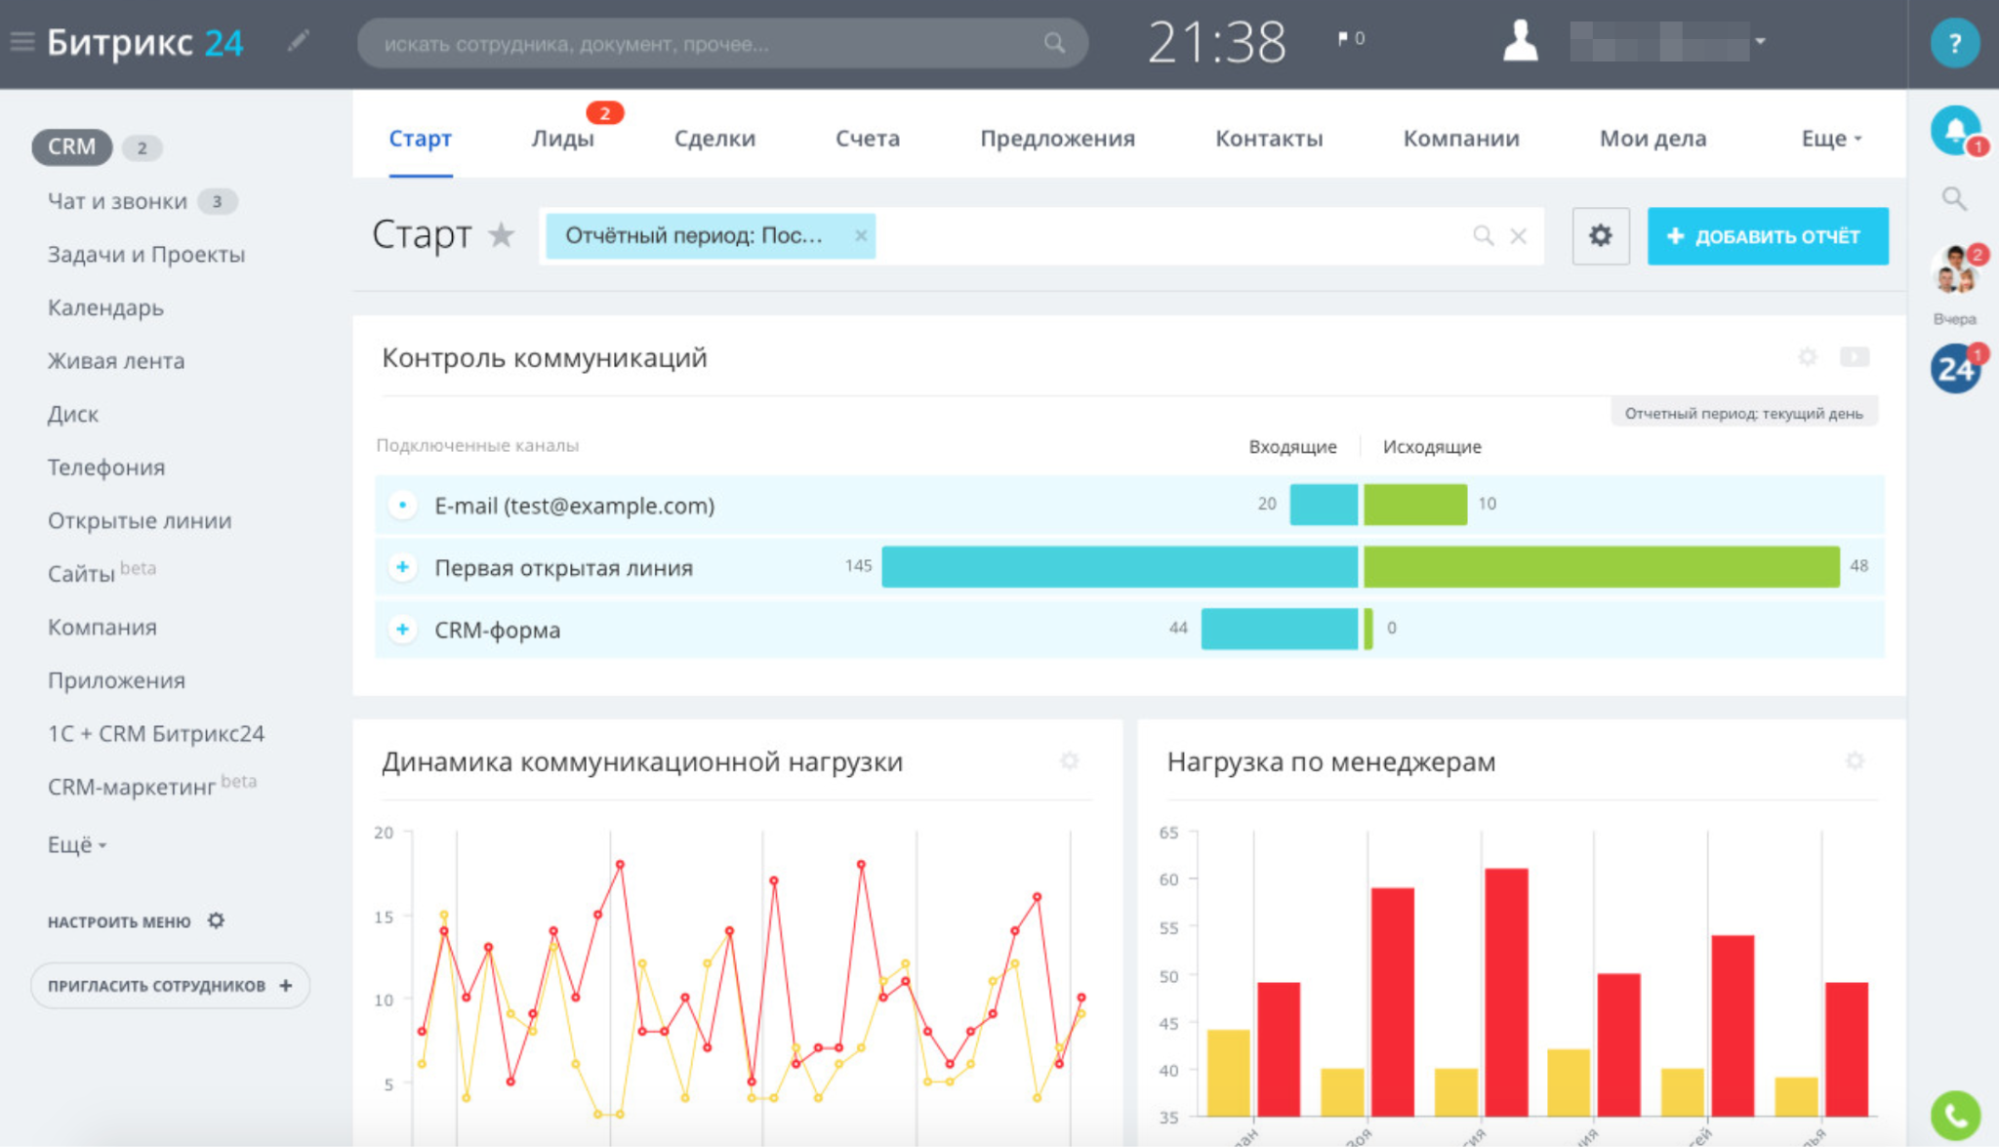Clear filter field with X icon
The height and width of the screenshot is (1147, 1999).
click(x=1518, y=236)
